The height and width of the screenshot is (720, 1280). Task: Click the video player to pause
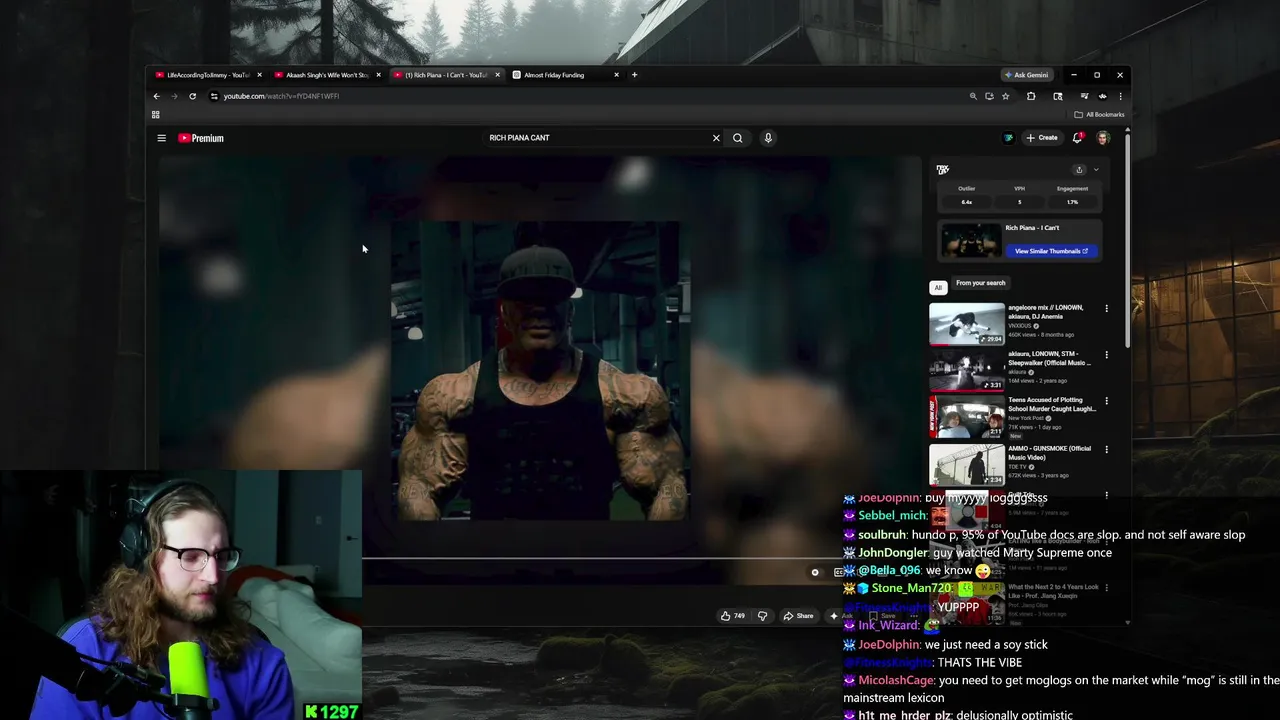click(540, 370)
